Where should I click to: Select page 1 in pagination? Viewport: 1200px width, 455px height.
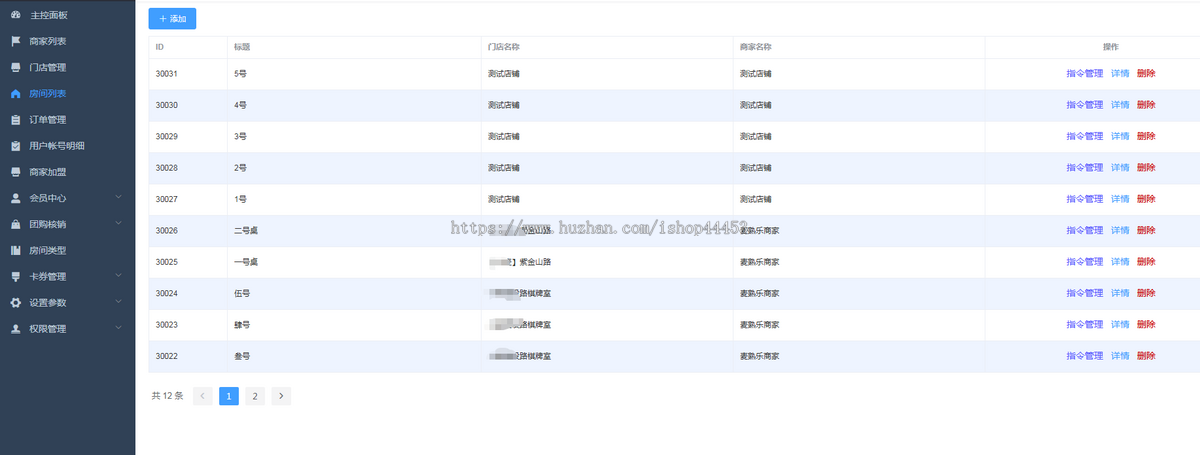click(x=229, y=396)
